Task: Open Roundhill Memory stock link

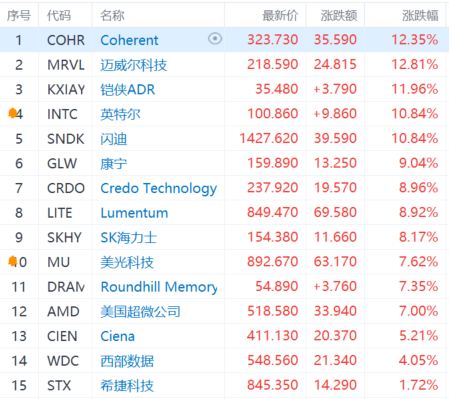Action: coord(159,287)
